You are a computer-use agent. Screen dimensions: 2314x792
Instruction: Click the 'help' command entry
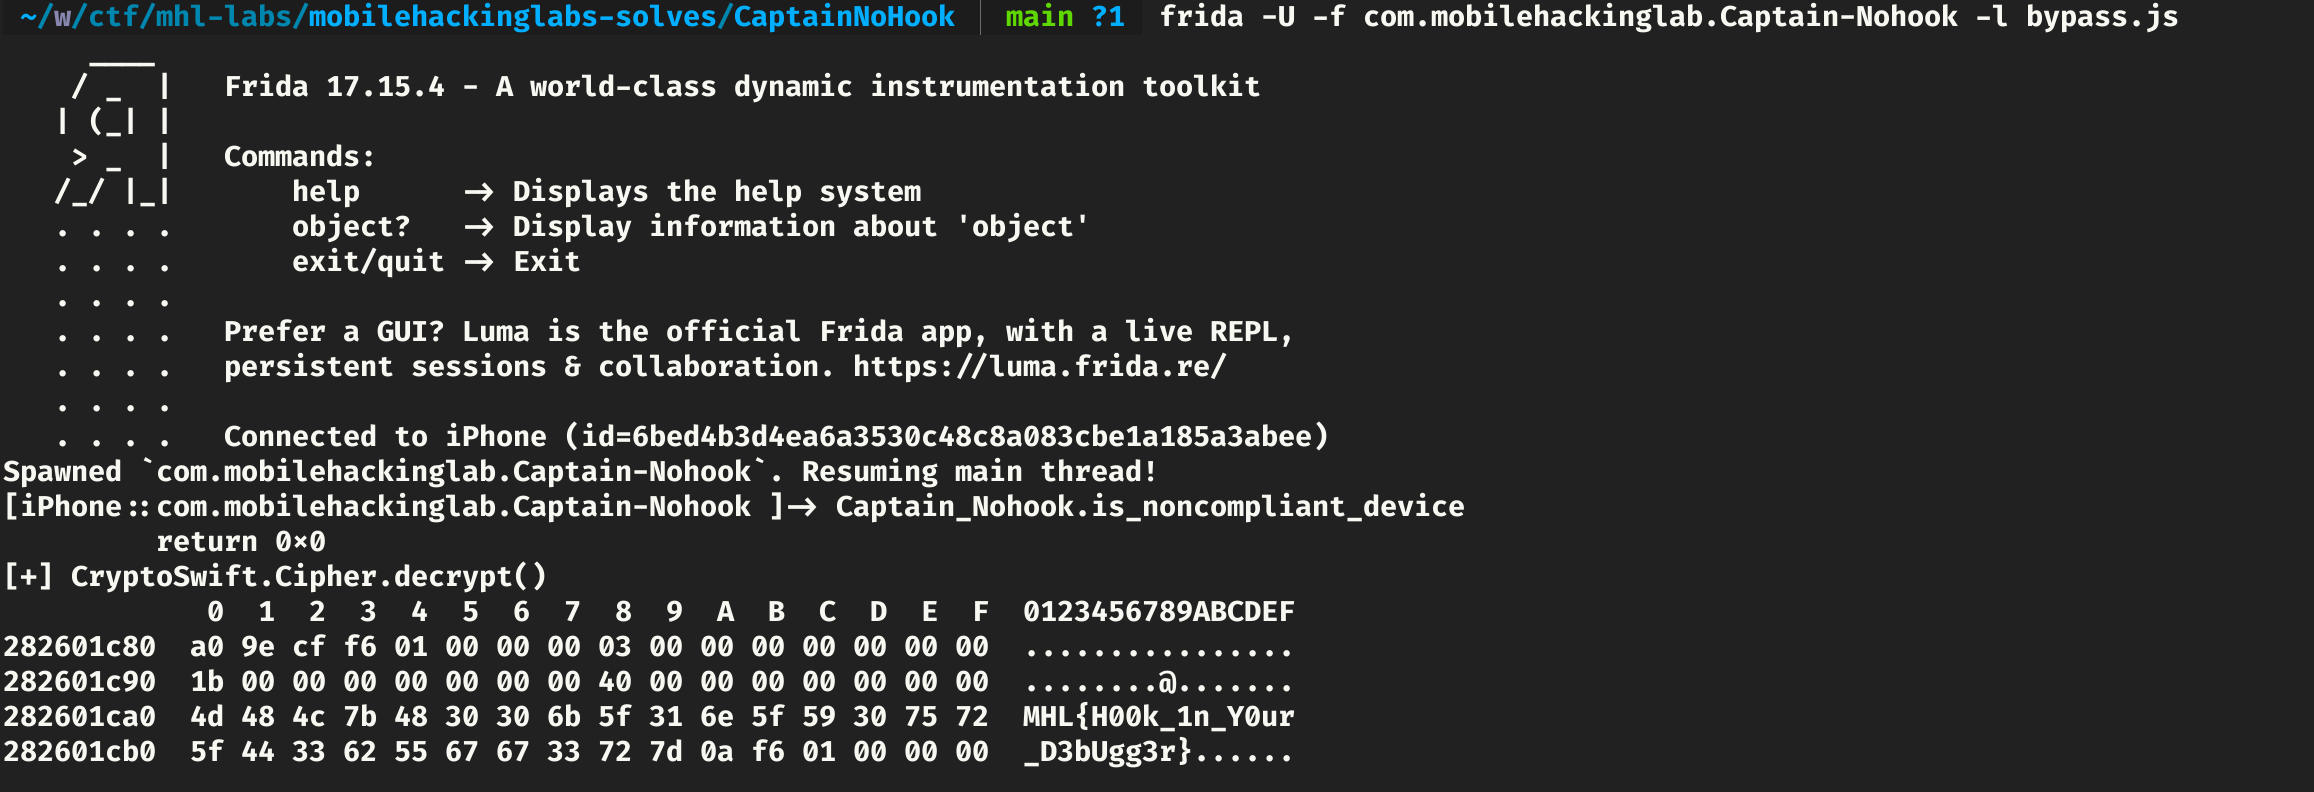coord(325,192)
